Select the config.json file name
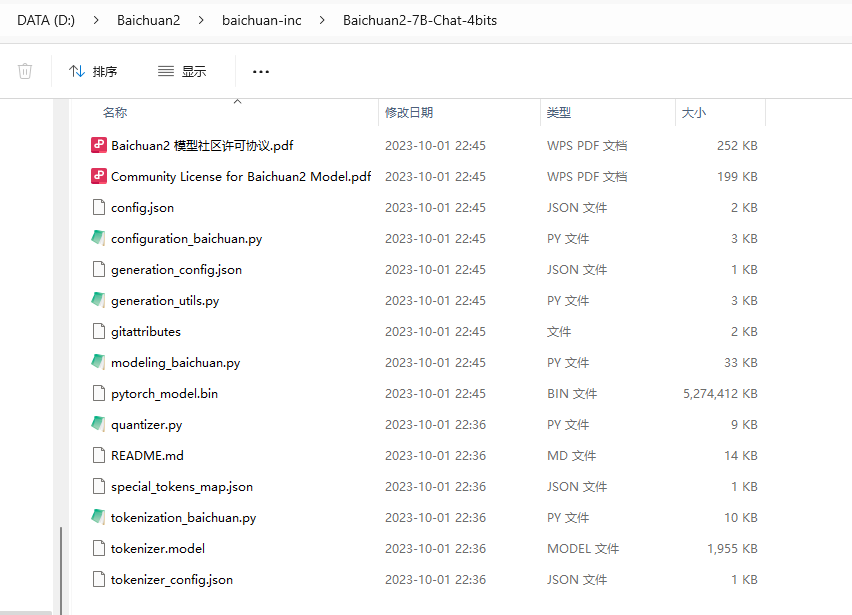 pyautogui.click(x=142, y=208)
